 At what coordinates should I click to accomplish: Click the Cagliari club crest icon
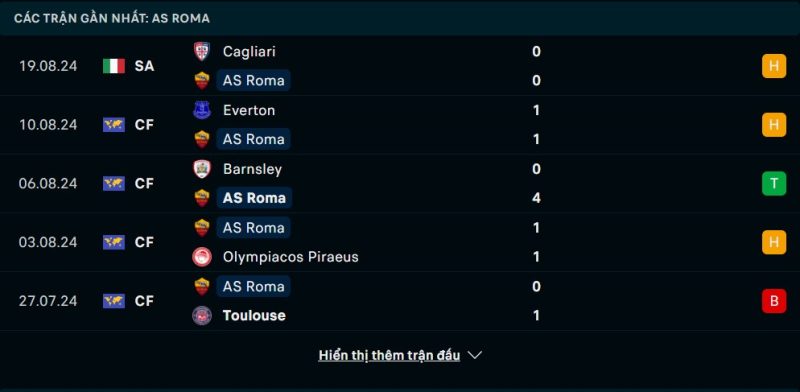pyautogui.click(x=202, y=52)
